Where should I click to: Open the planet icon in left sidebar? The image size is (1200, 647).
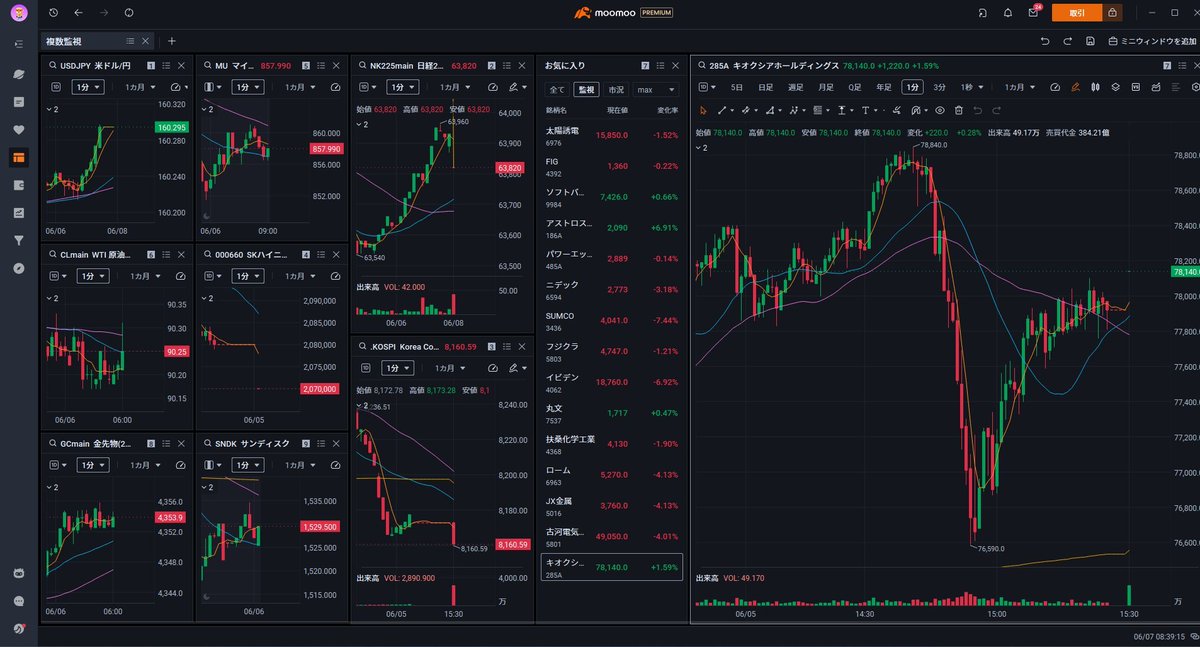(x=19, y=74)
